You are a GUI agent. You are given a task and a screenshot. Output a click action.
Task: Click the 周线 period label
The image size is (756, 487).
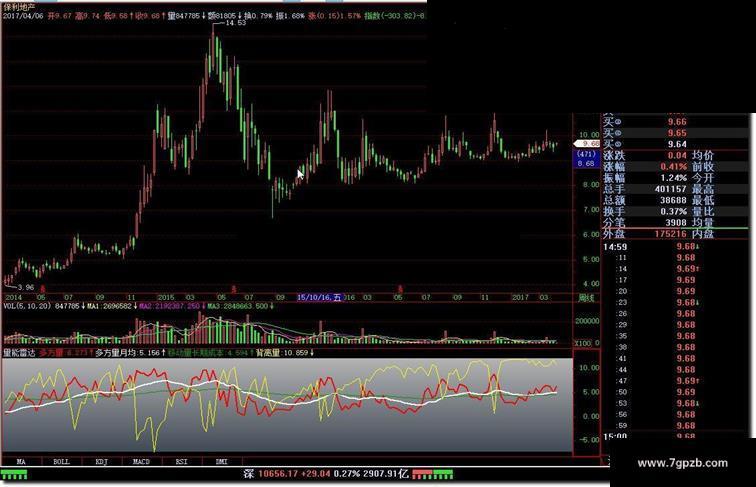(586, 298)
